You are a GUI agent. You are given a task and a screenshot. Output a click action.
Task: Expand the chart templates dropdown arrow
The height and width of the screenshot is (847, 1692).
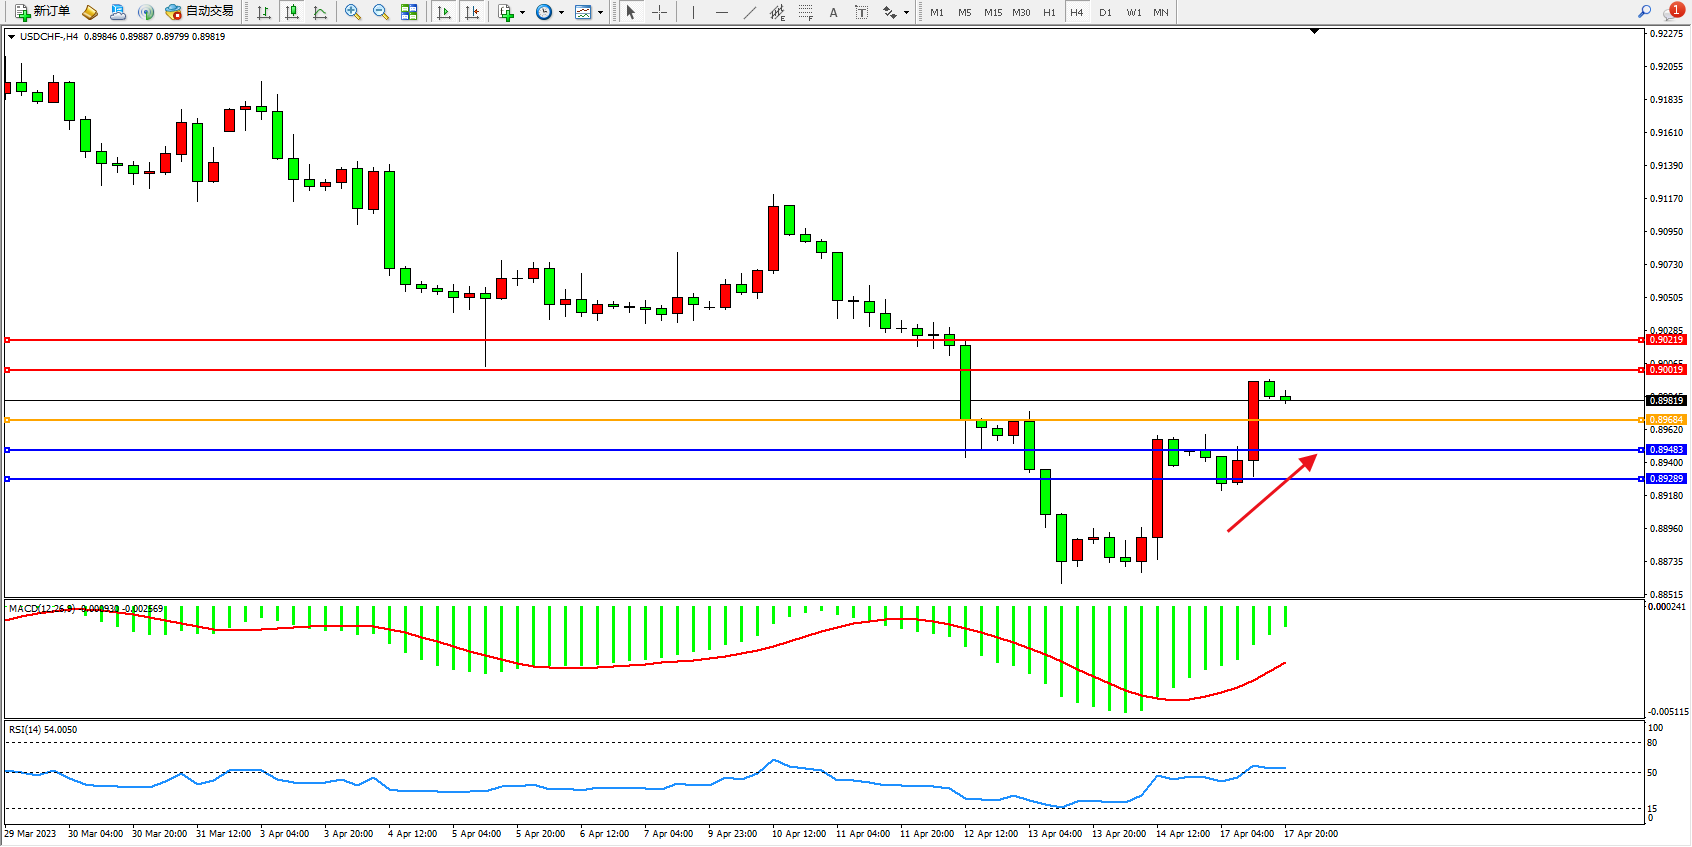[x=600, y=13]
